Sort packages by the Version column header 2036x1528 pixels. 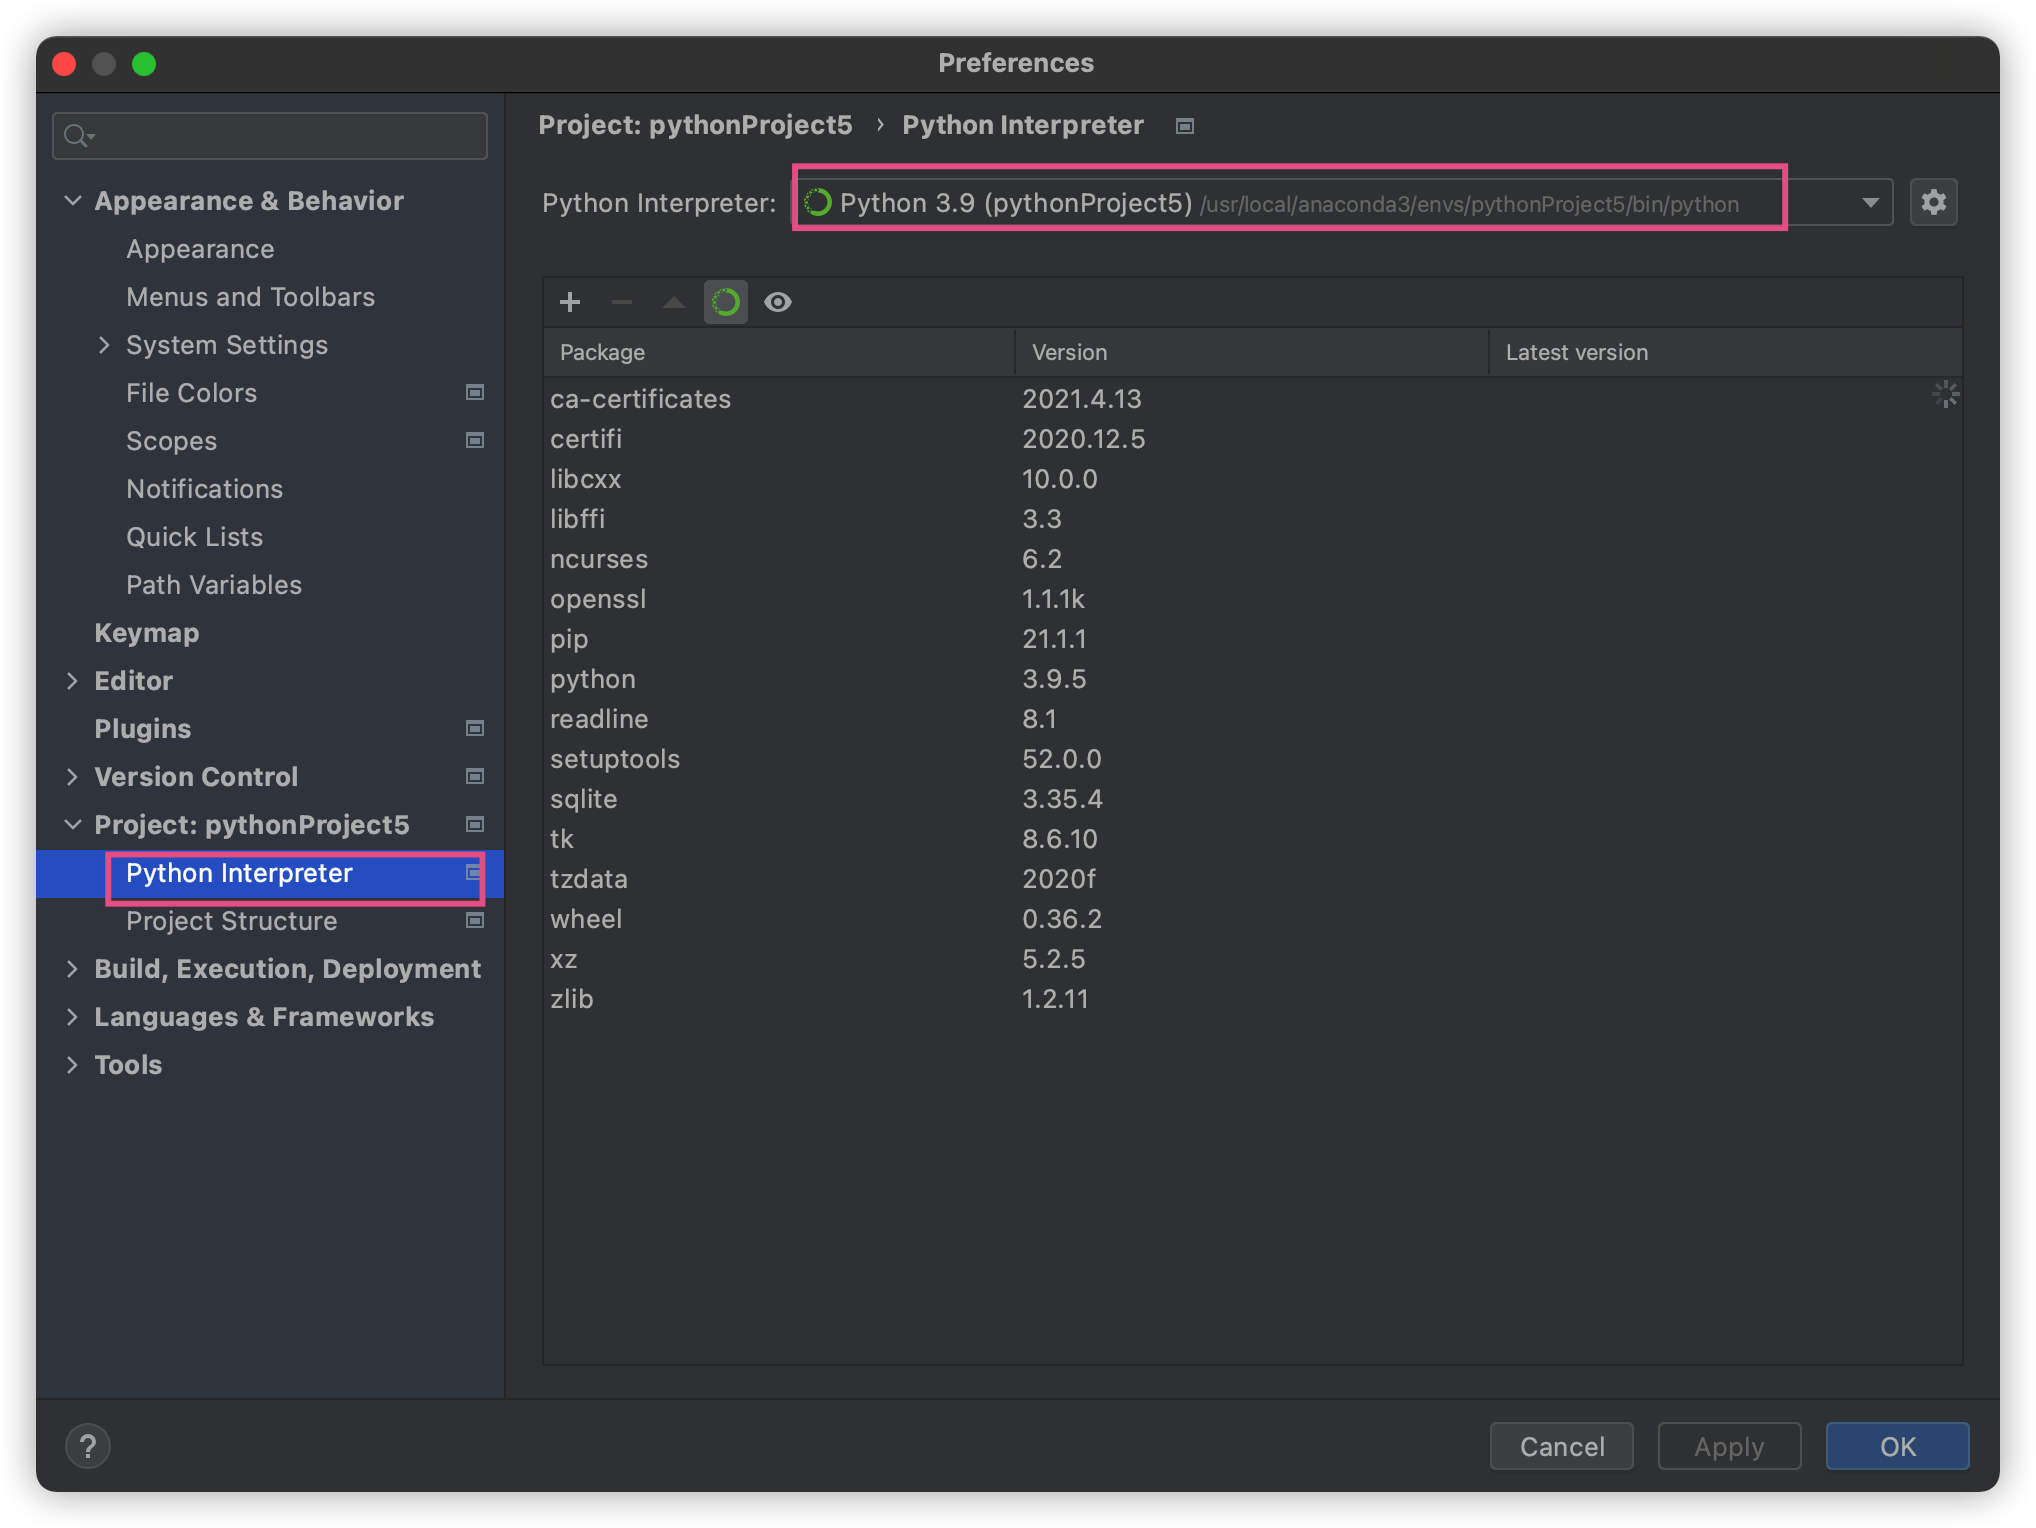point(1070,352)
